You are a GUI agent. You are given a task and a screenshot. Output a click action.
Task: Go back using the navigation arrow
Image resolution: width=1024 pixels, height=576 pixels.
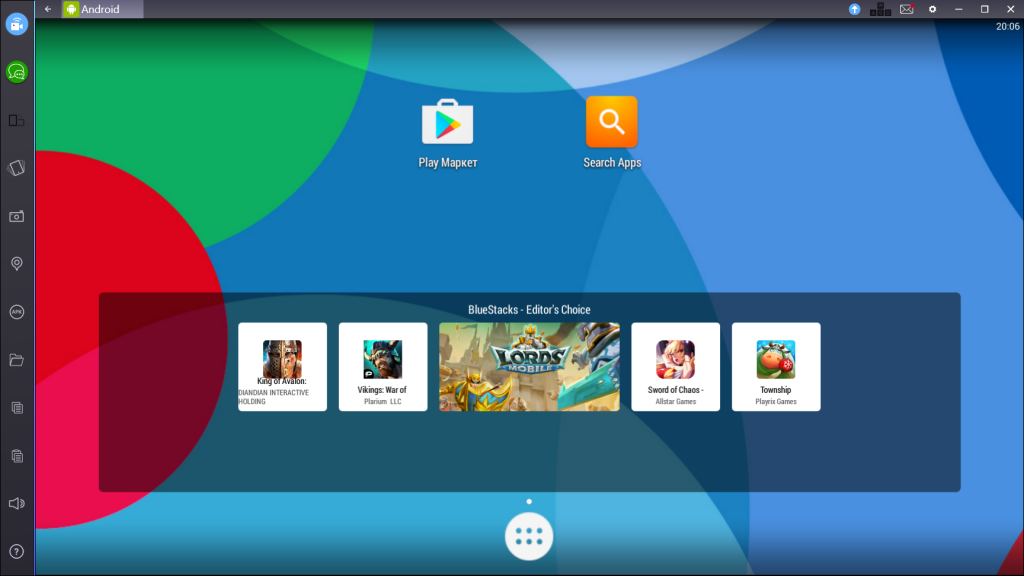[x=47, y=9]
